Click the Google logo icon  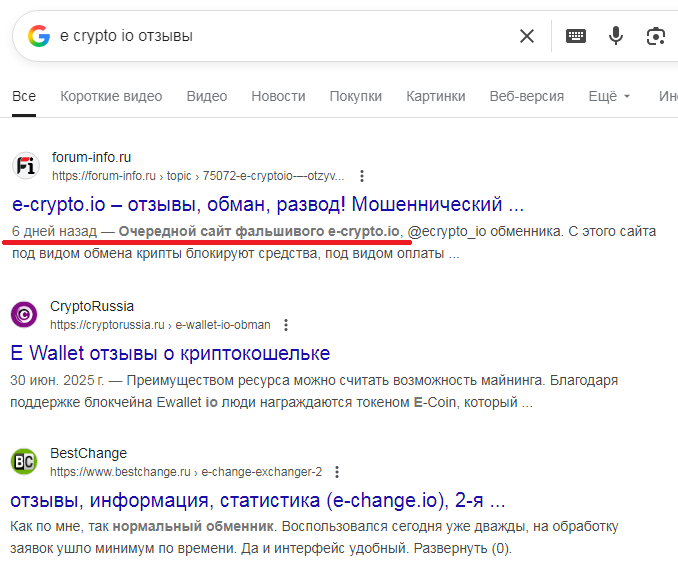(x=39, y=36)
